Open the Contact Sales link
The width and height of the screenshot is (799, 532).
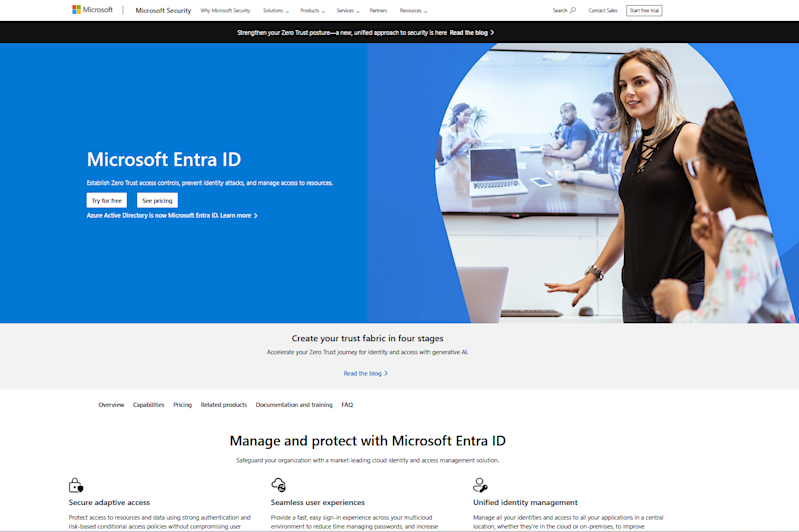(x=603, y=10)
